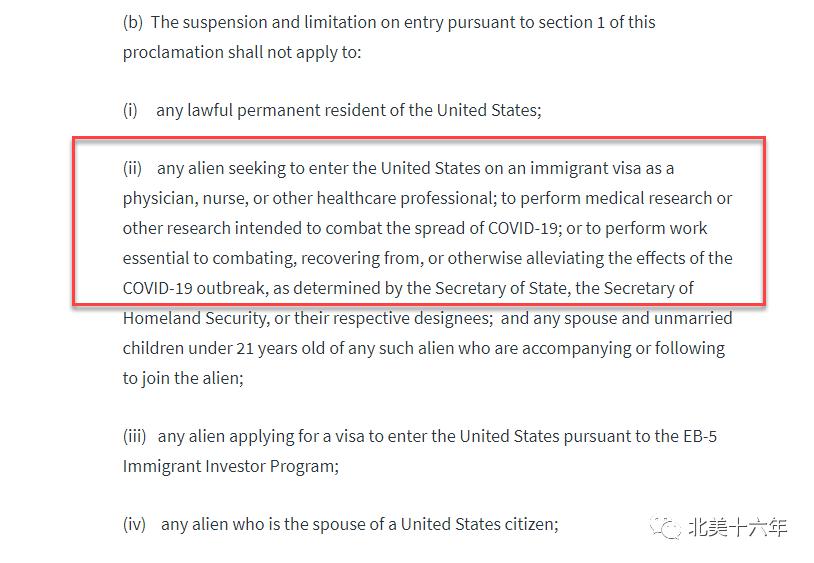Click "physician, nurse" in the highlighted box
This screenshot has width=814, height=563.
pos(185,199)
